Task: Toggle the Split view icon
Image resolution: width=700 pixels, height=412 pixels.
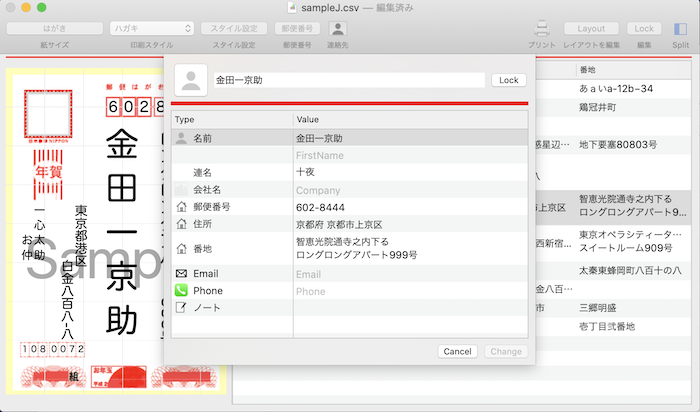Action: [680, 29]
